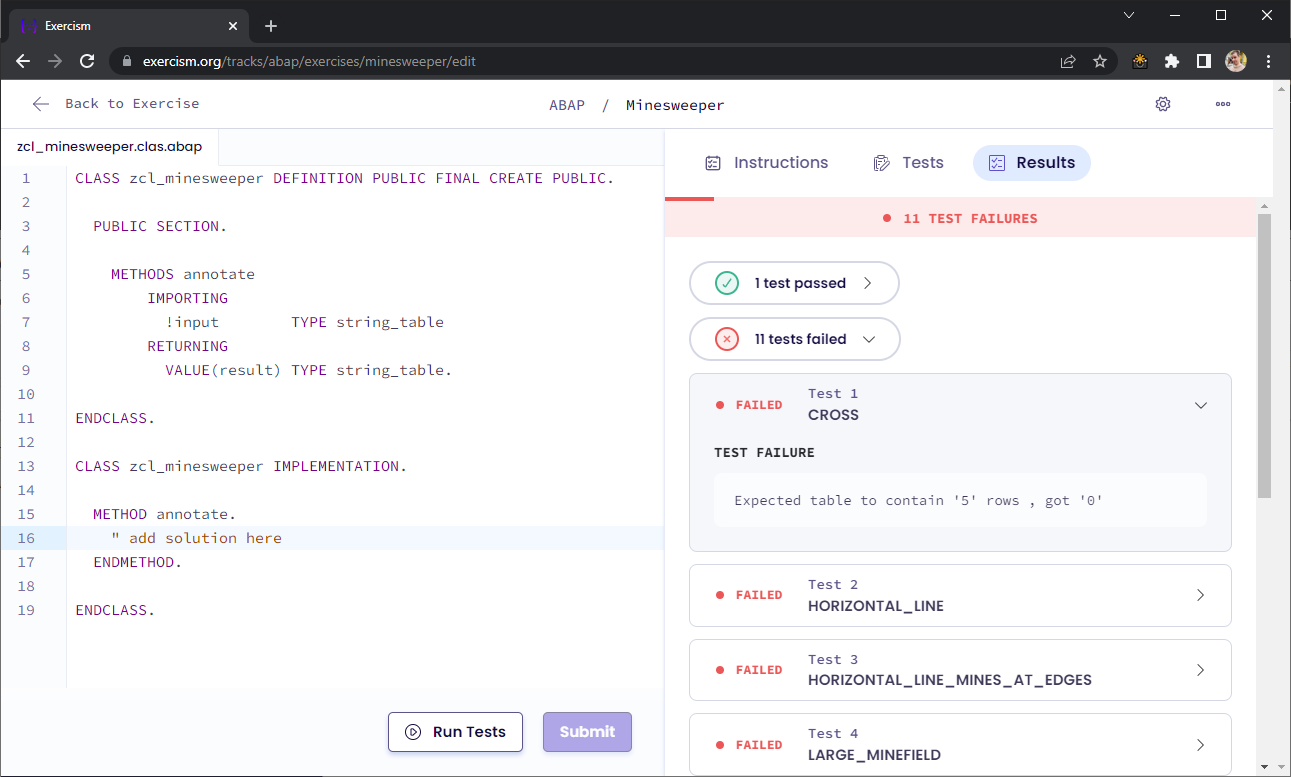Collapse the 11 tests failed section

pos(794,339)
